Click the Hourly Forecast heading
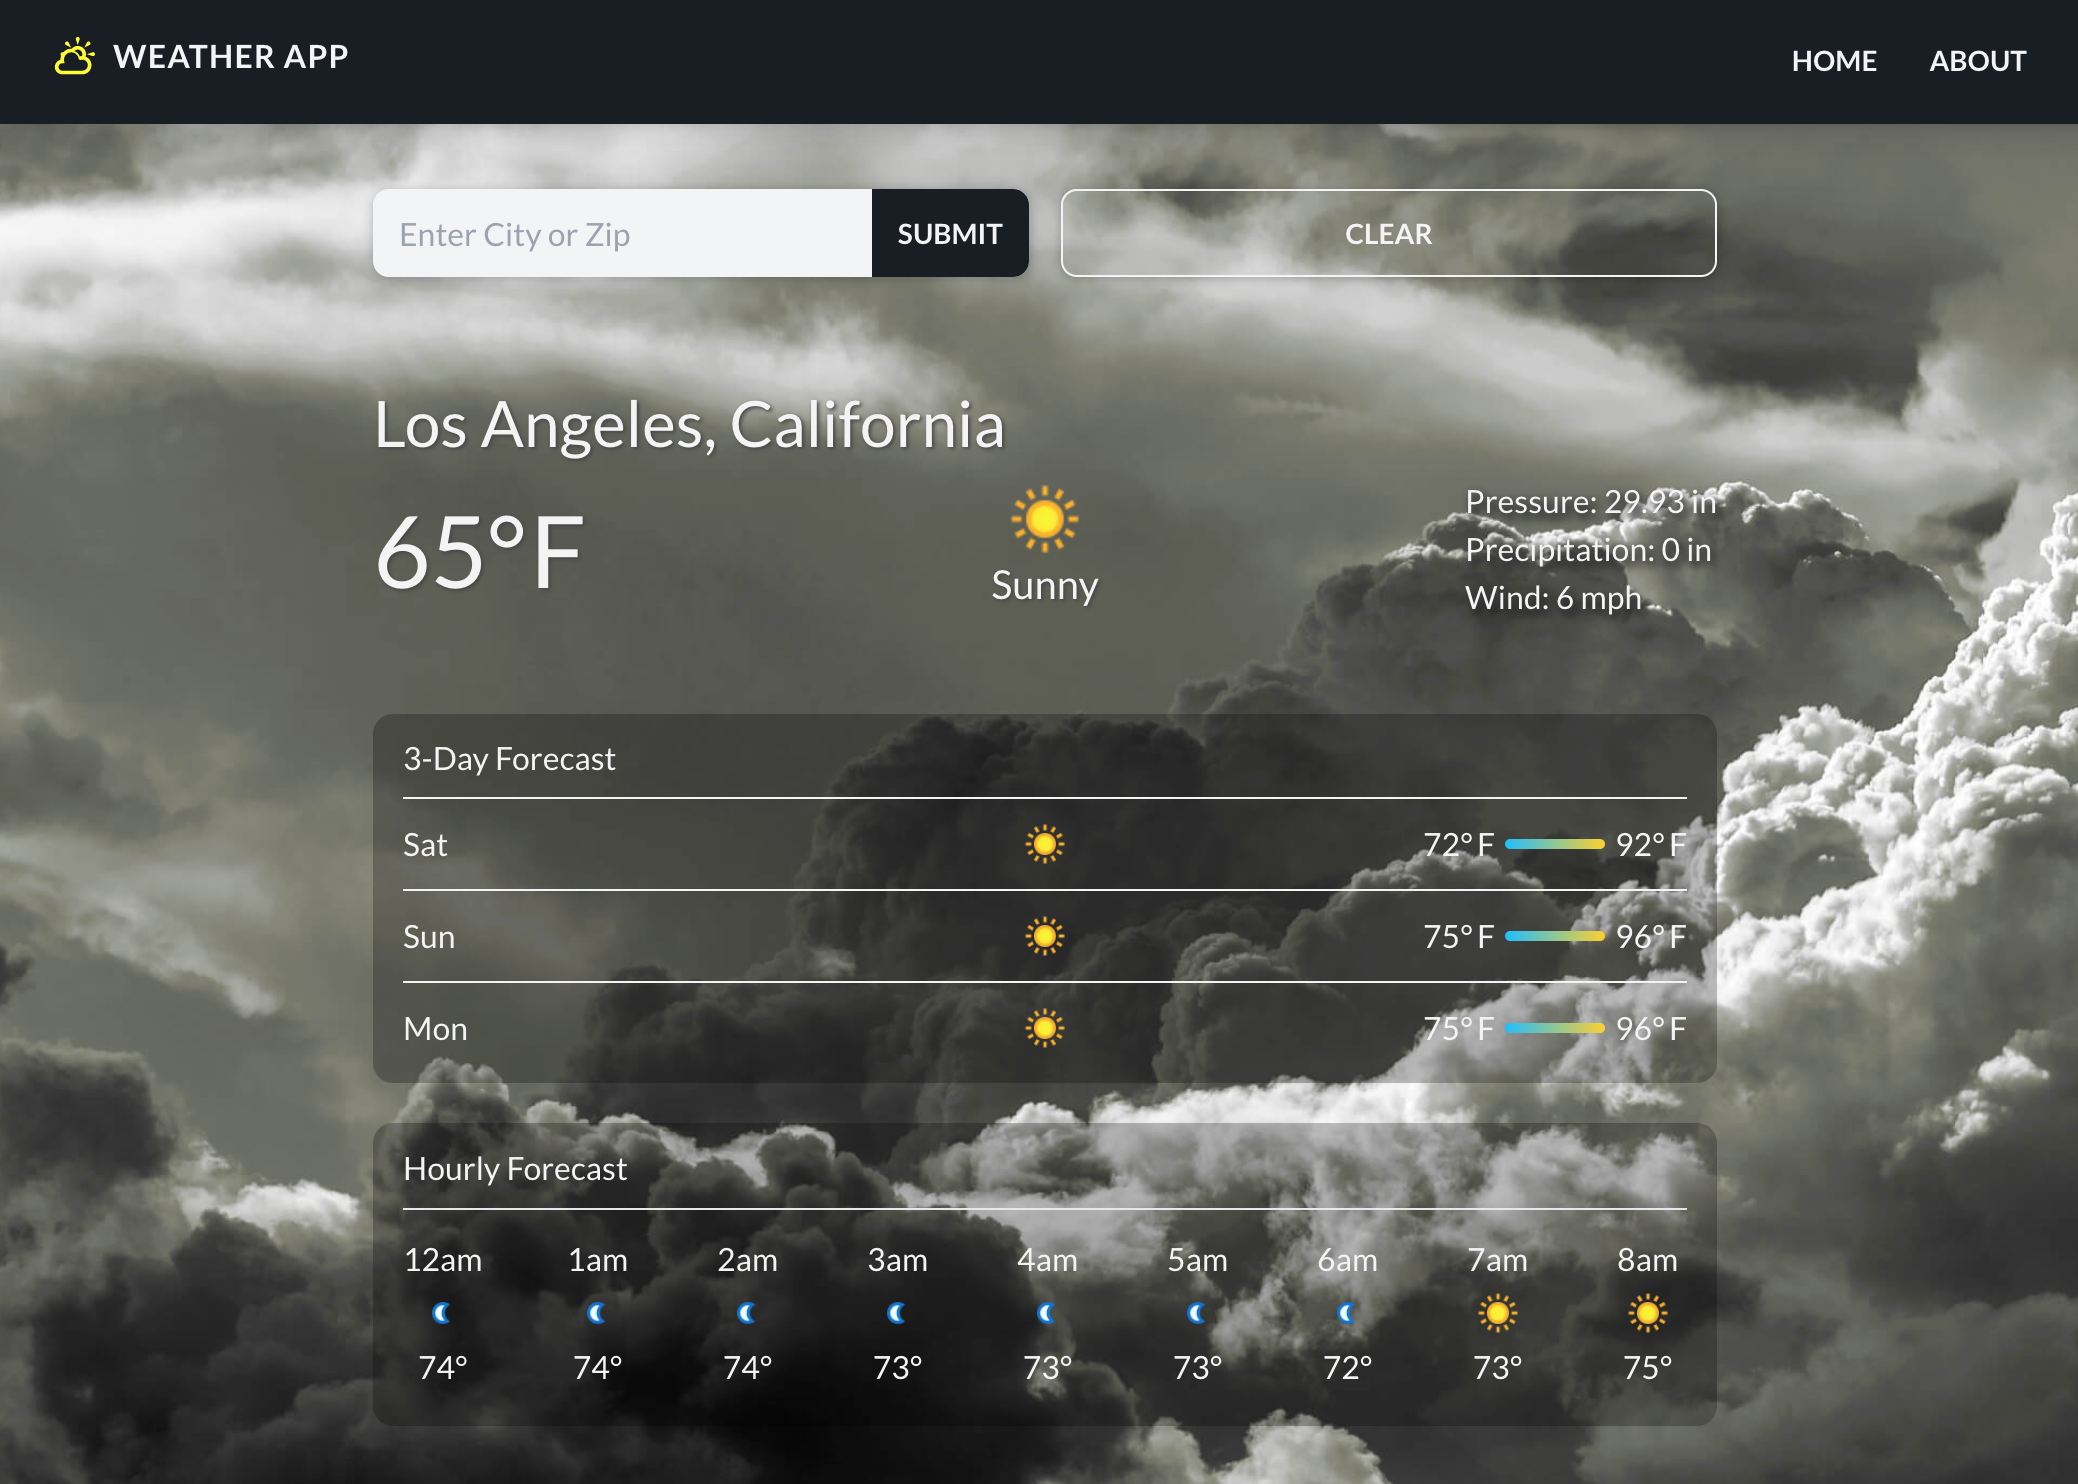 515,1169
